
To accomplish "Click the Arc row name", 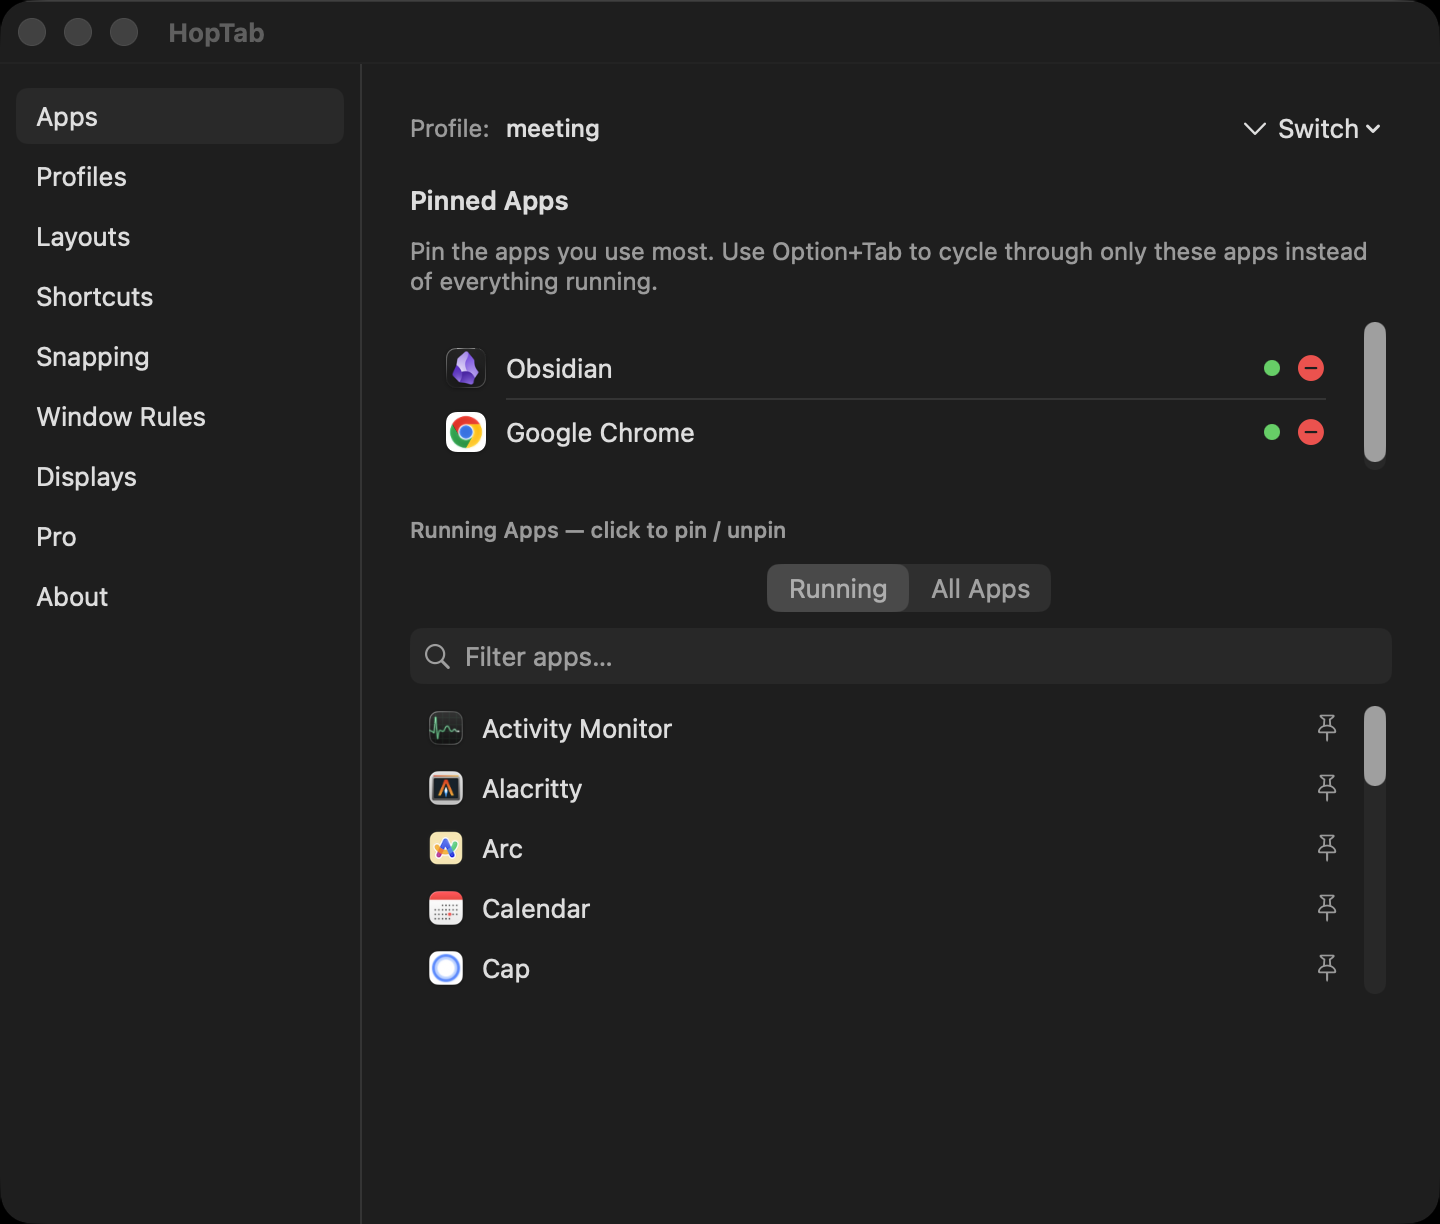I will (x=502, y=849).
